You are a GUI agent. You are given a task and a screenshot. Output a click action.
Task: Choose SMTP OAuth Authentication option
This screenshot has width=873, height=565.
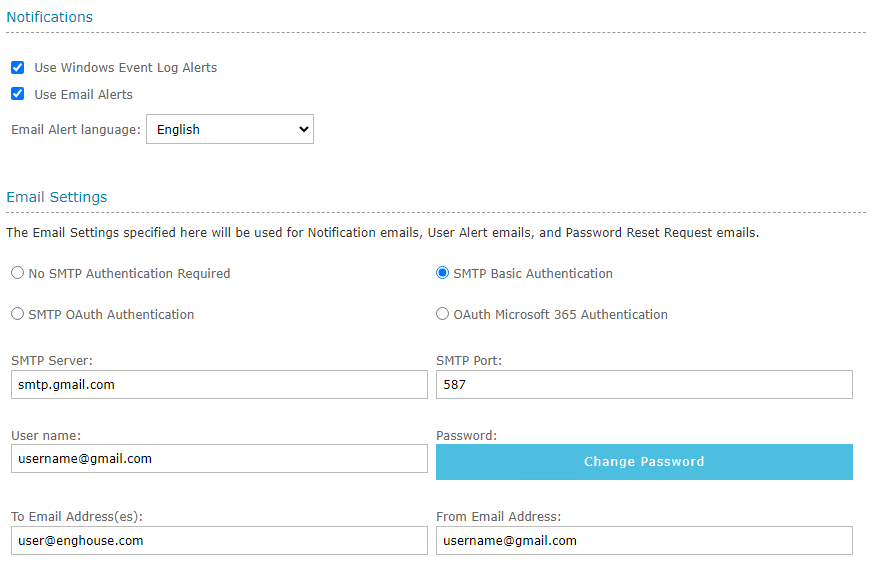(x=18, y=314)
